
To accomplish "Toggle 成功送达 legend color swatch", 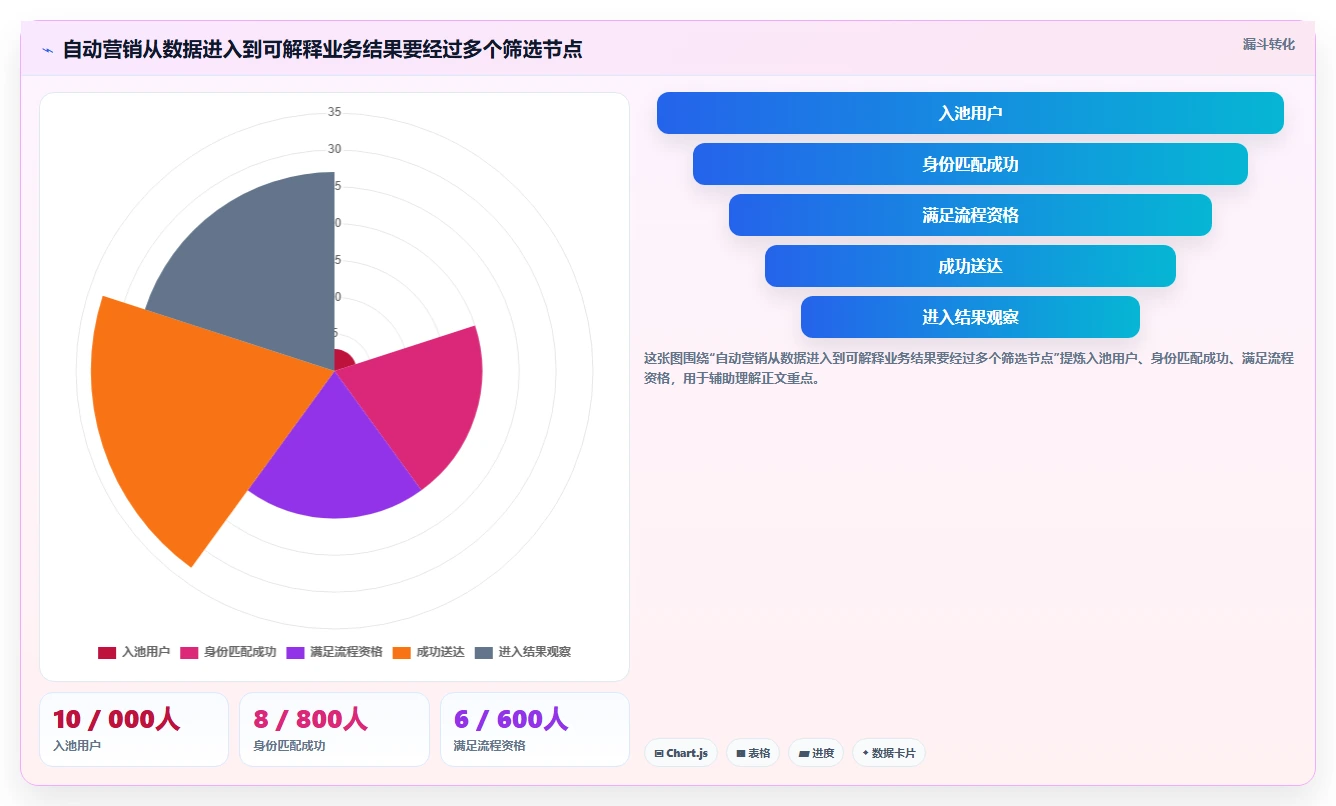I will click(x=402, y=652).
